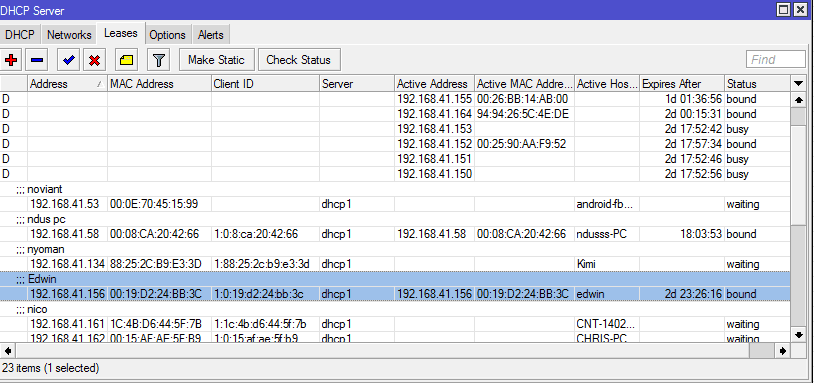Enable lease with the blue checkmark icon
814x383 pixels.
pos(69,60)
